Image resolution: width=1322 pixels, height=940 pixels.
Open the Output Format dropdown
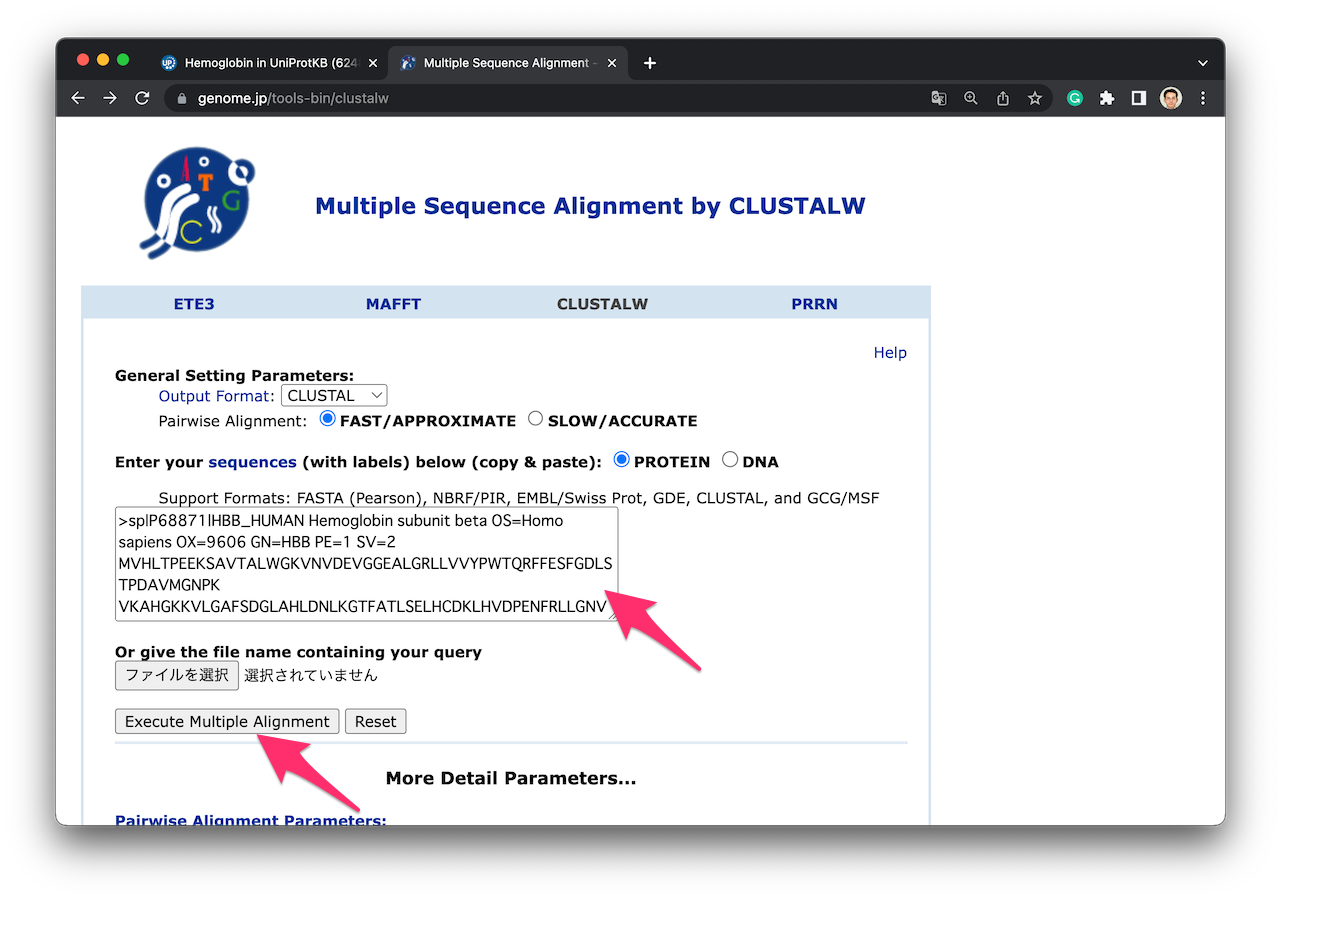point(334,394)
